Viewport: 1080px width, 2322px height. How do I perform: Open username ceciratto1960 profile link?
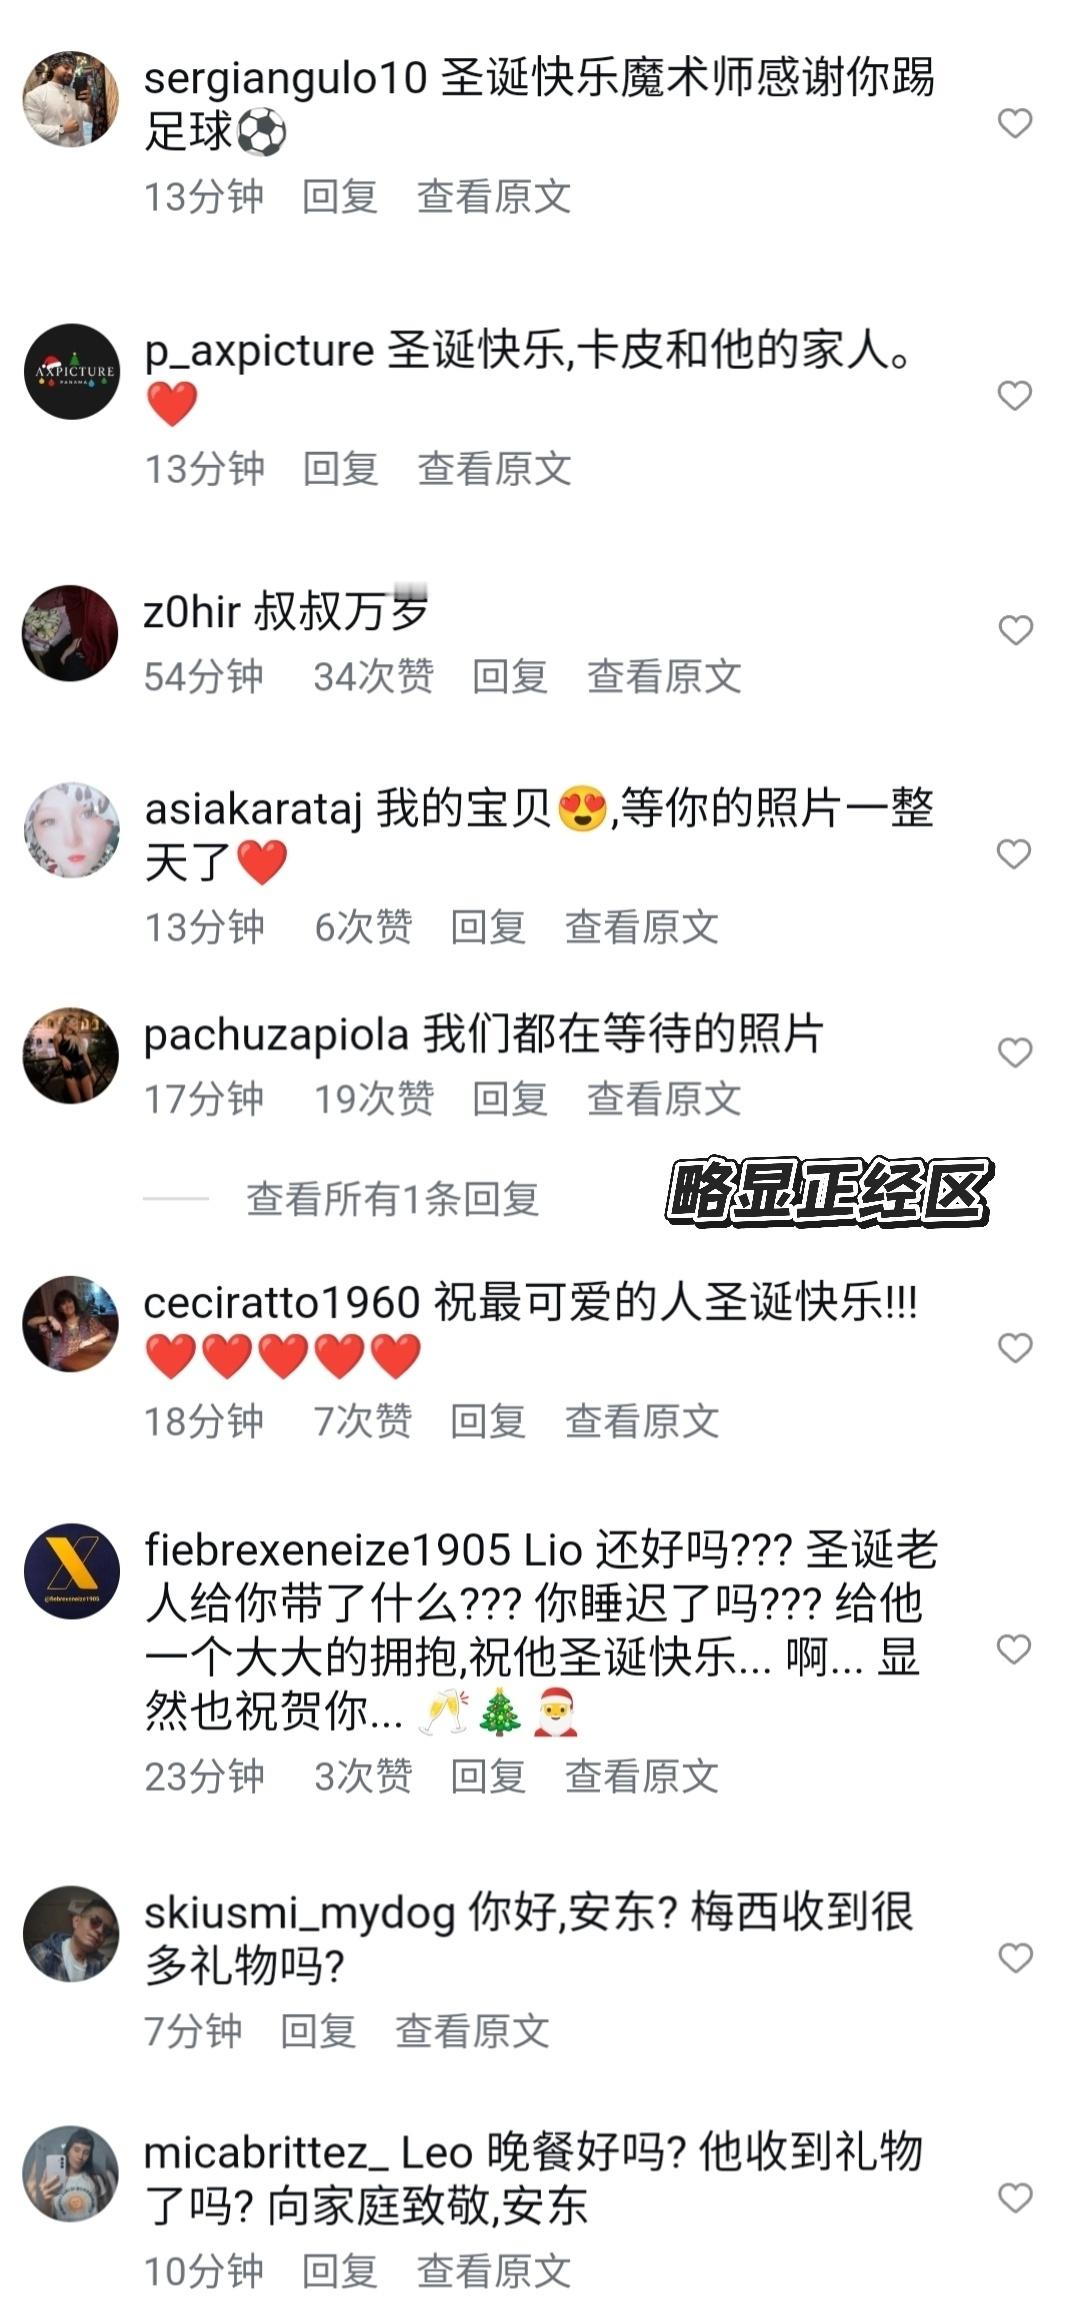[282, 1302]
